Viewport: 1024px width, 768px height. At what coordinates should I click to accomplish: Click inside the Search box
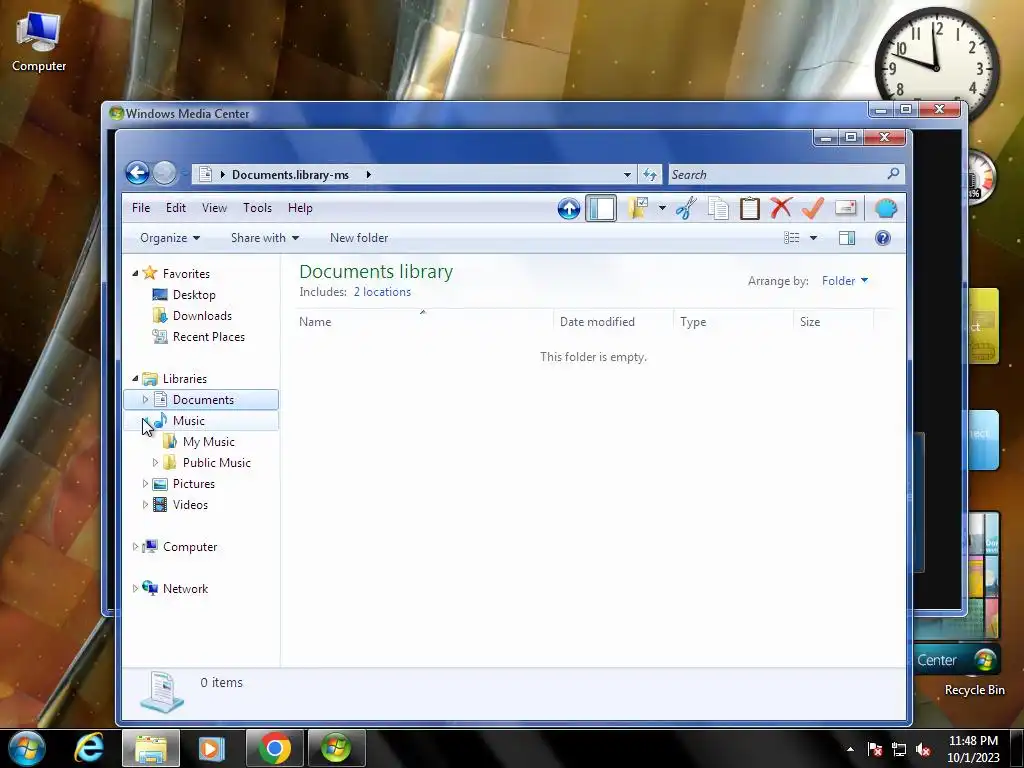[776, 174]
